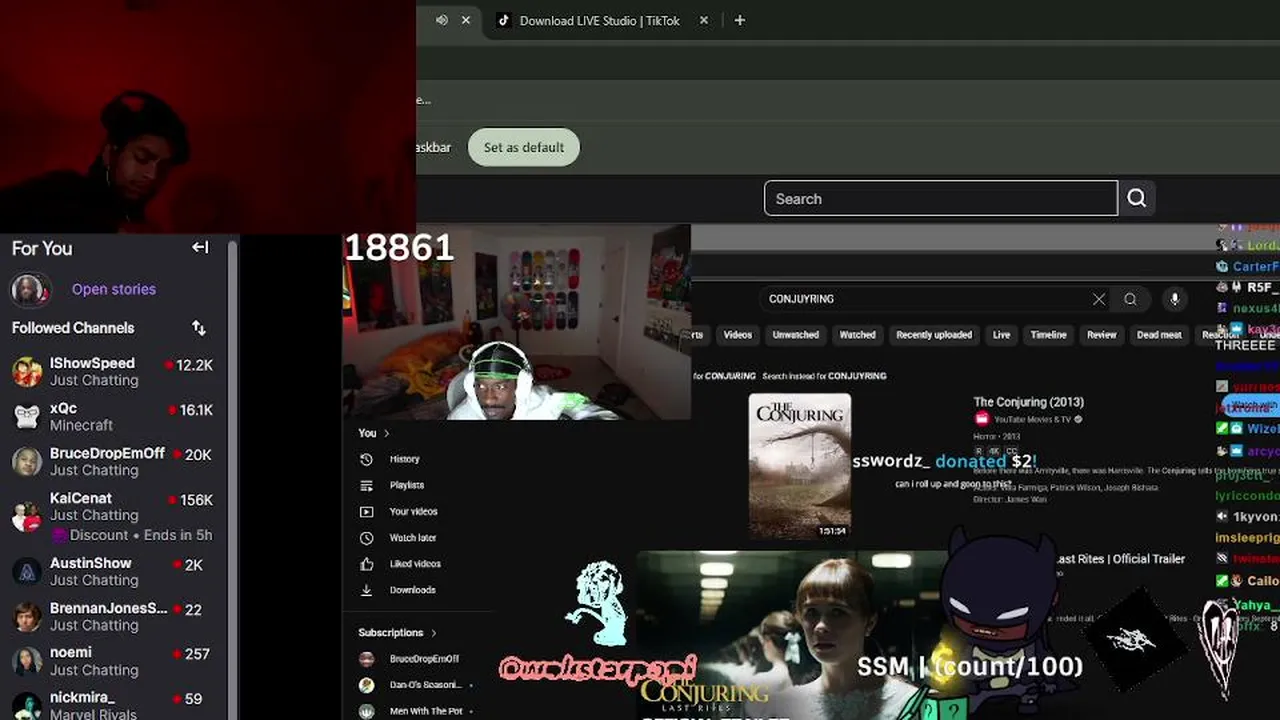The width and height of the screenshot is (1280, 720).
Task: Select the Unwatched filter chip
Action: coord(796,335)
